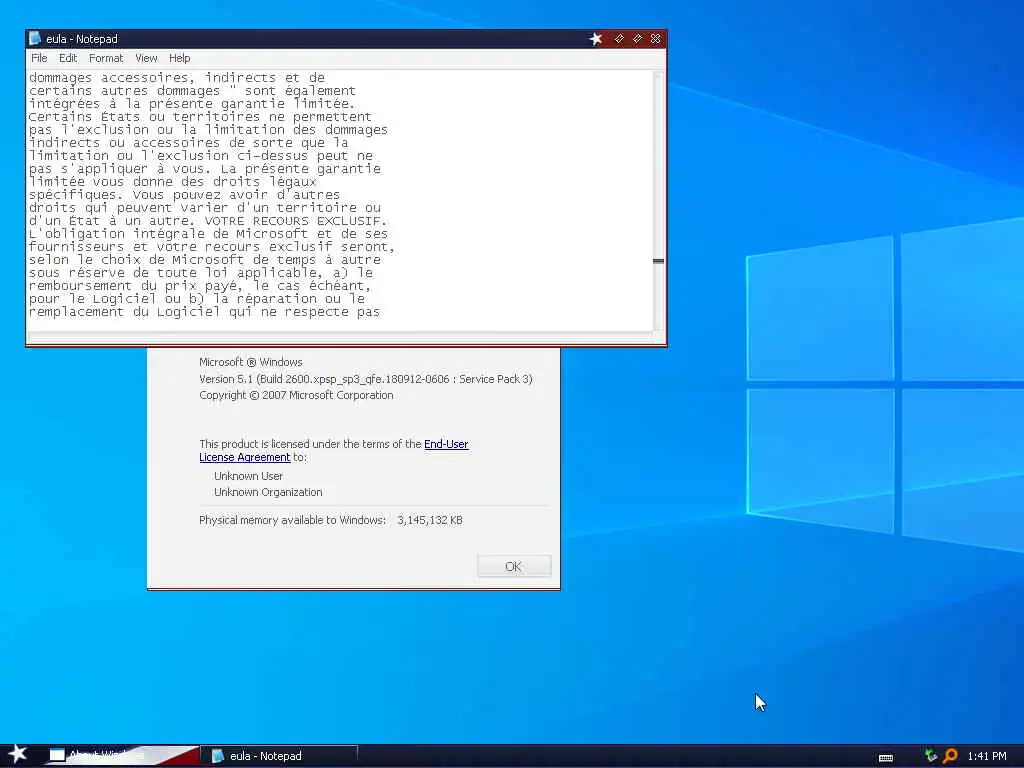Click 'Copyright © 2007 Microsoft Corporation' text
This screenshot has height=768, width=1024.
(296, 396)
